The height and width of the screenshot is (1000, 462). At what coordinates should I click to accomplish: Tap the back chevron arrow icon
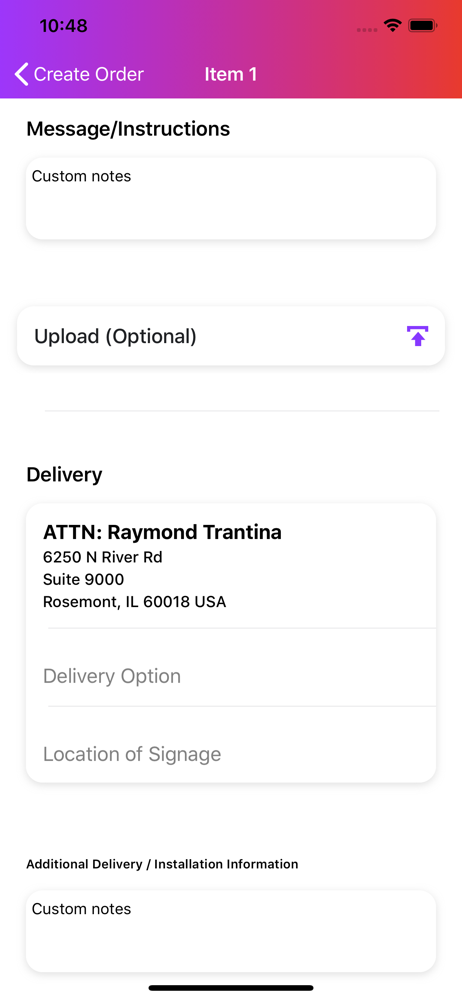pyautogui.click(x=22, y=75)
